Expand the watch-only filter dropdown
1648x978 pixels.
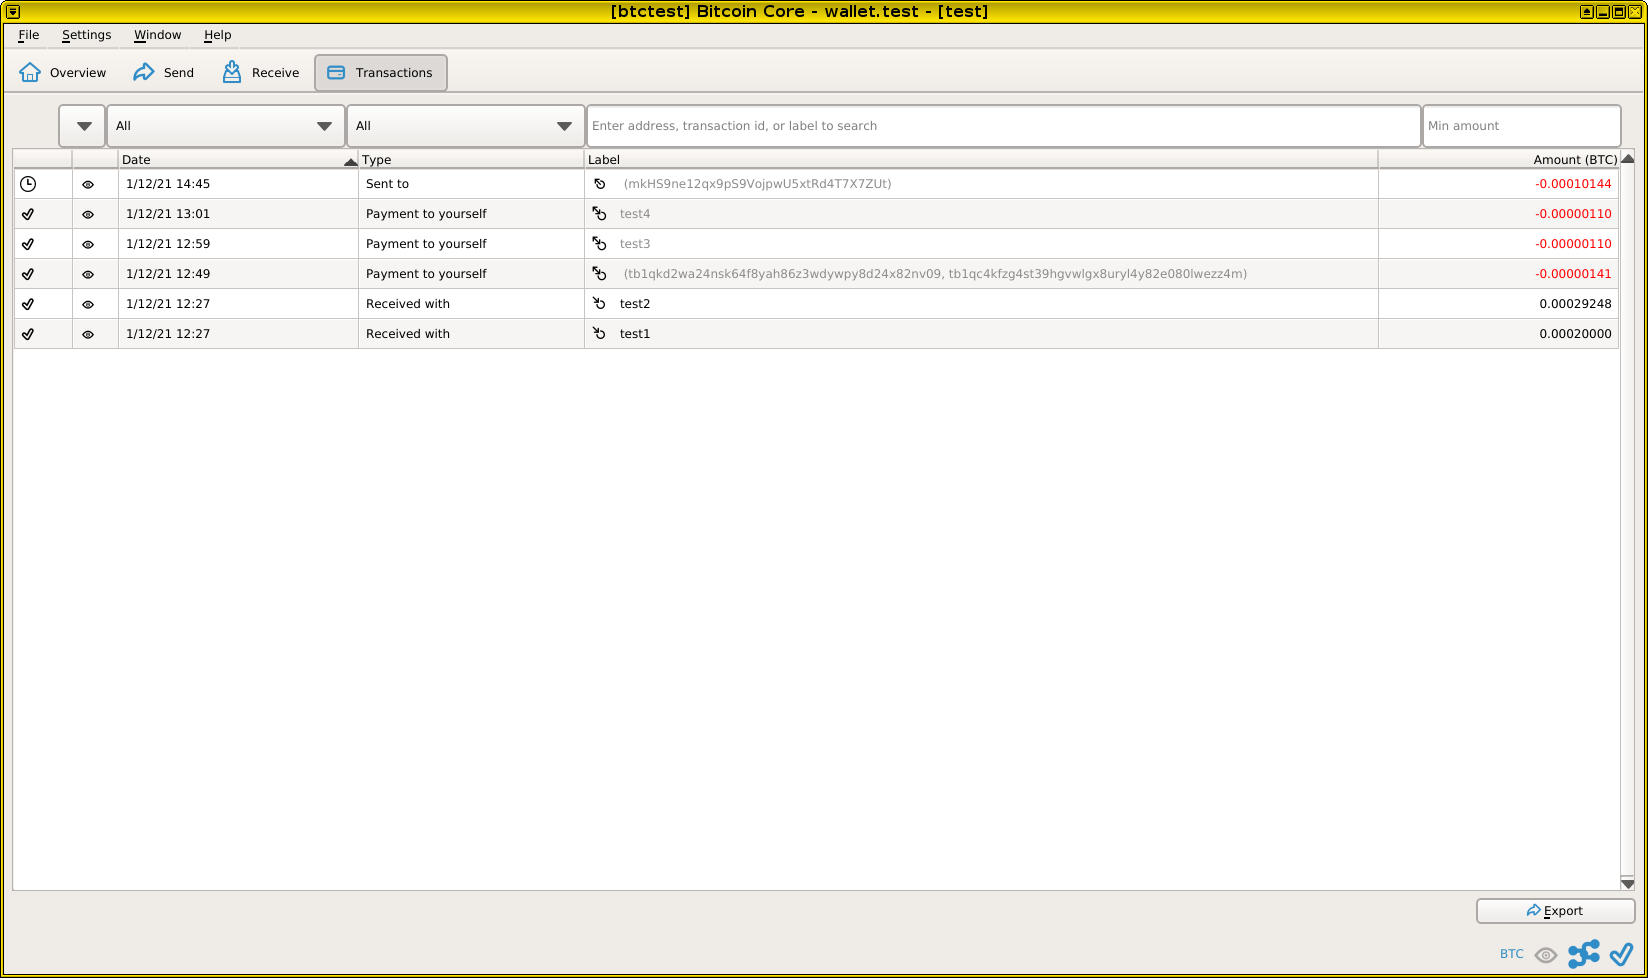(x=82, y=126)
